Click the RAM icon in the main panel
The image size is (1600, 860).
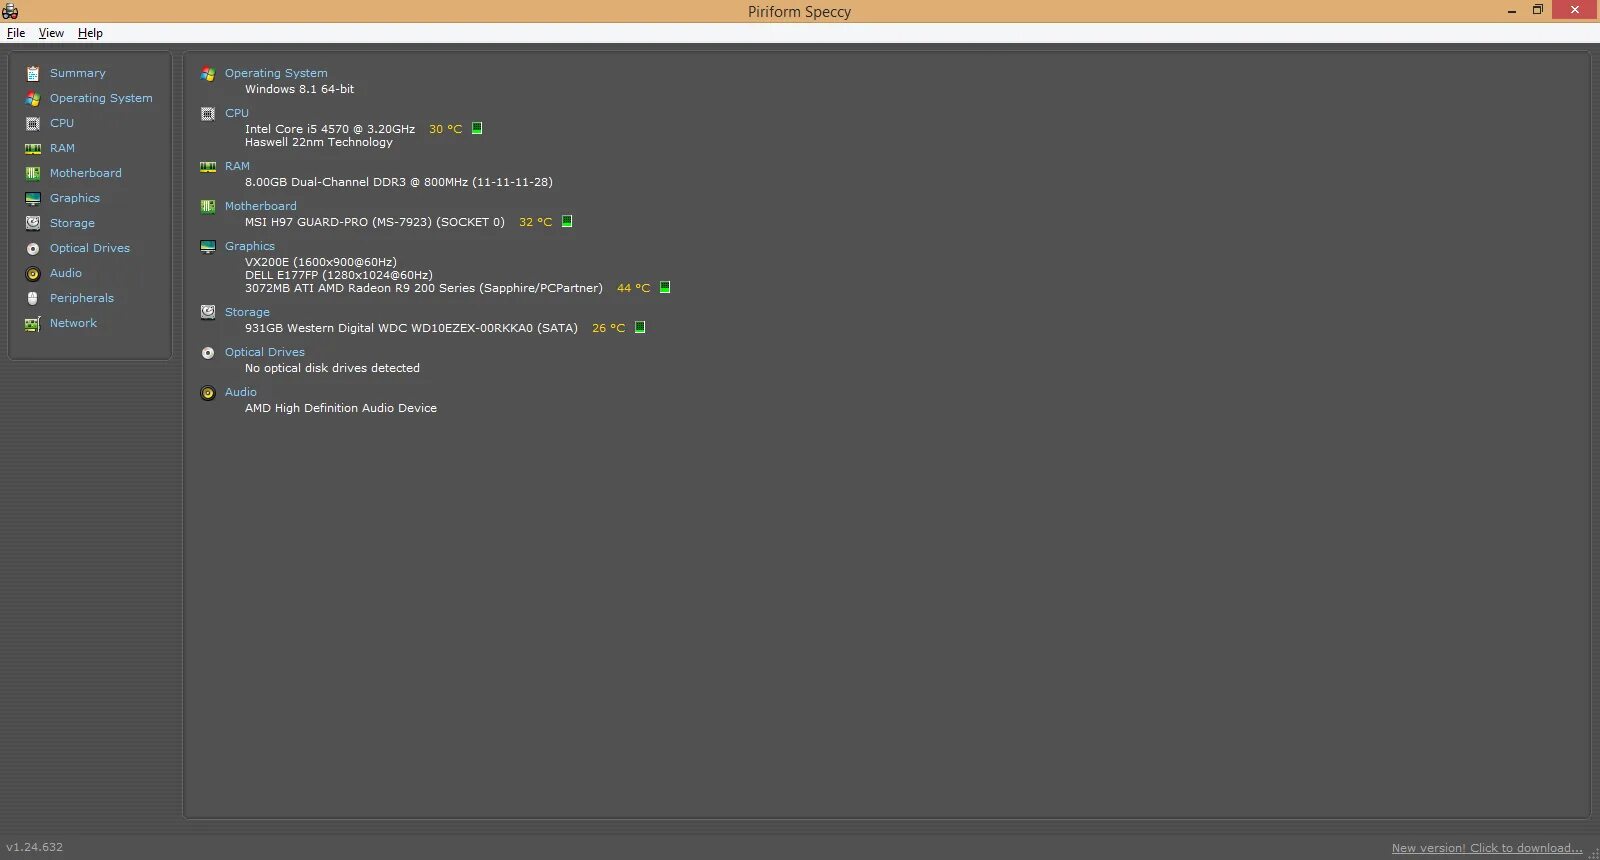click(x=208, y=166)
